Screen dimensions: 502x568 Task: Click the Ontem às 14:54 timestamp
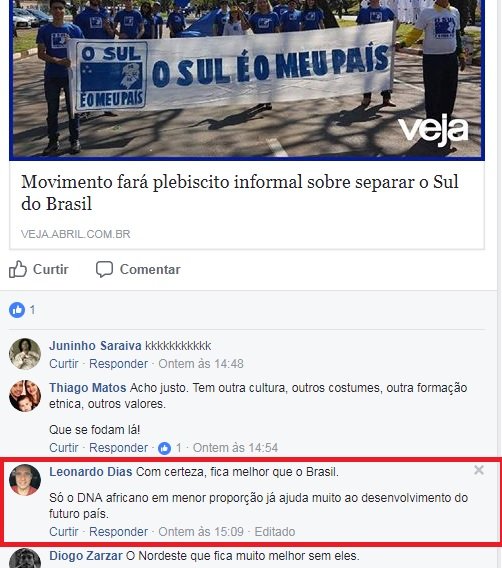click(235, 448)
